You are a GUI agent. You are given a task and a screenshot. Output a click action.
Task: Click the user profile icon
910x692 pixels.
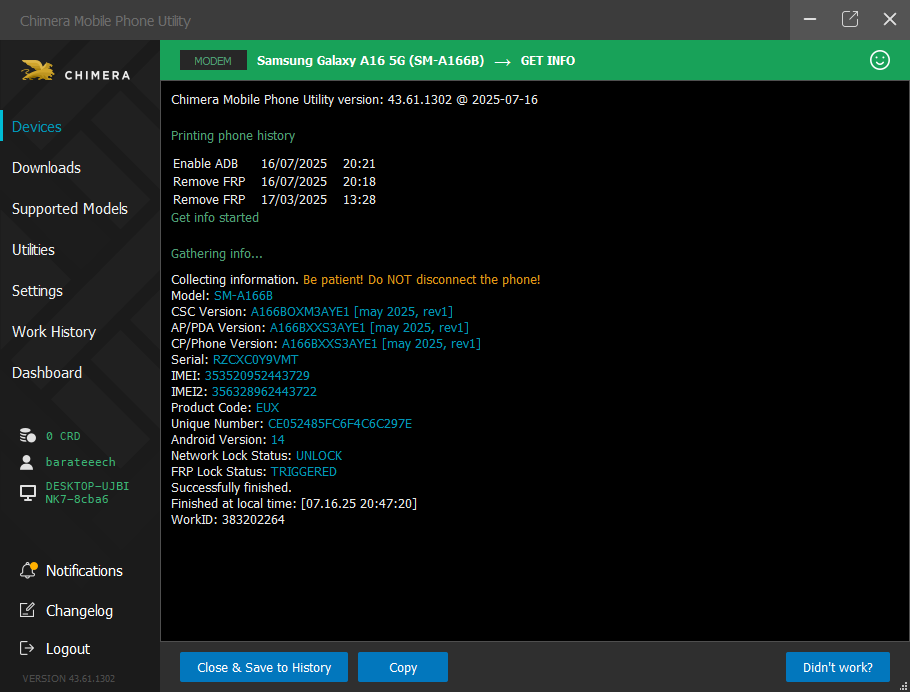tap(27, 462)
